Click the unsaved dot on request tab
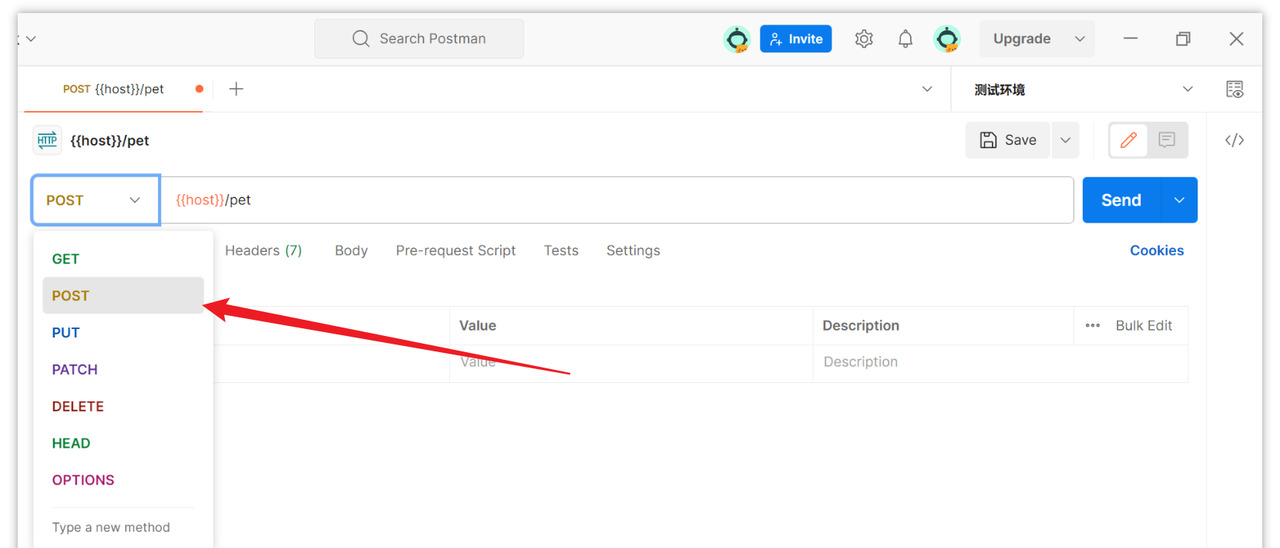 199,89
